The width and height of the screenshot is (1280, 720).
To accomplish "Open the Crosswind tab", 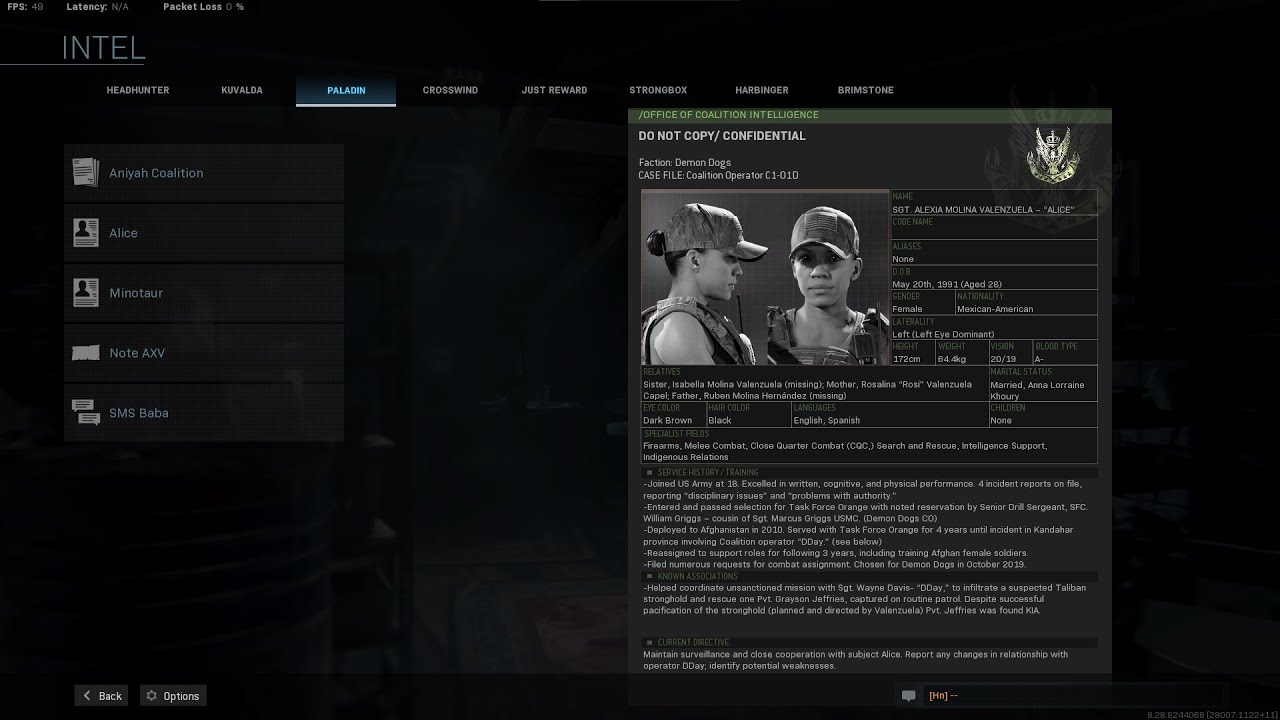I will click(x=450, y=90).
